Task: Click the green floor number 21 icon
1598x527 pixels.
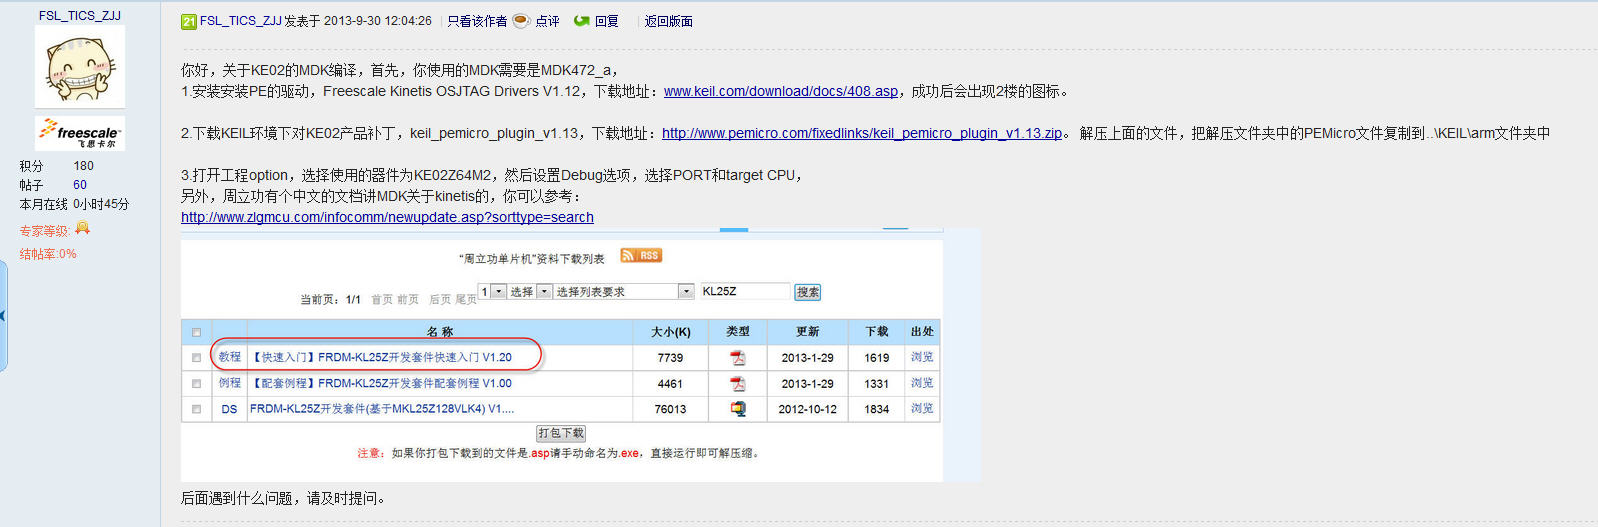Action: [x=189, y=21]
